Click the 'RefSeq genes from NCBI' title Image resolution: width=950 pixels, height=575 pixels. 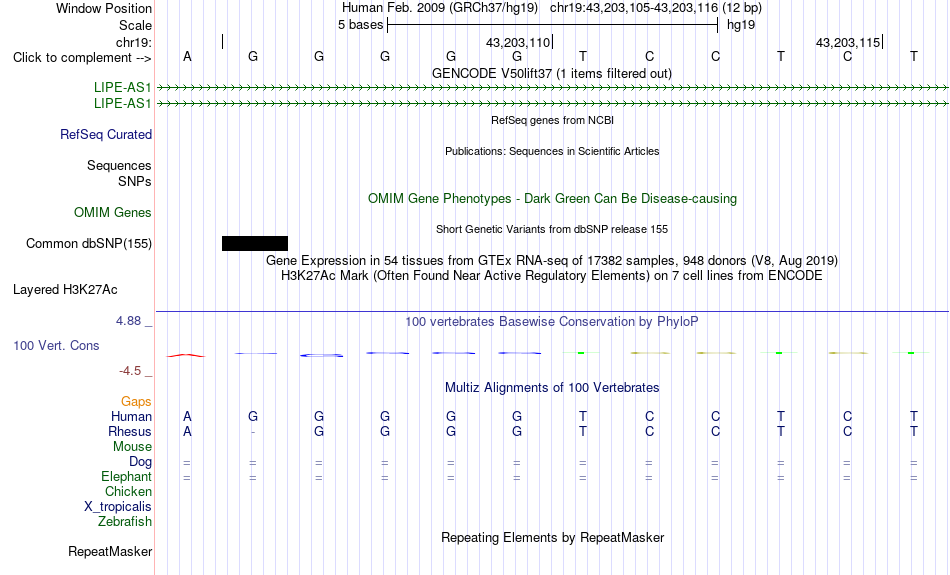[552, 120]
